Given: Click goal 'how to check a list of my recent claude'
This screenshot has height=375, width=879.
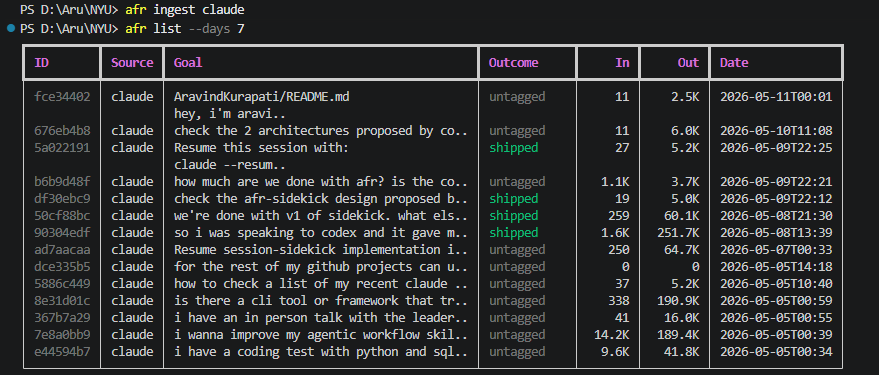Looking at the screenshot, I should pos(314,284).
